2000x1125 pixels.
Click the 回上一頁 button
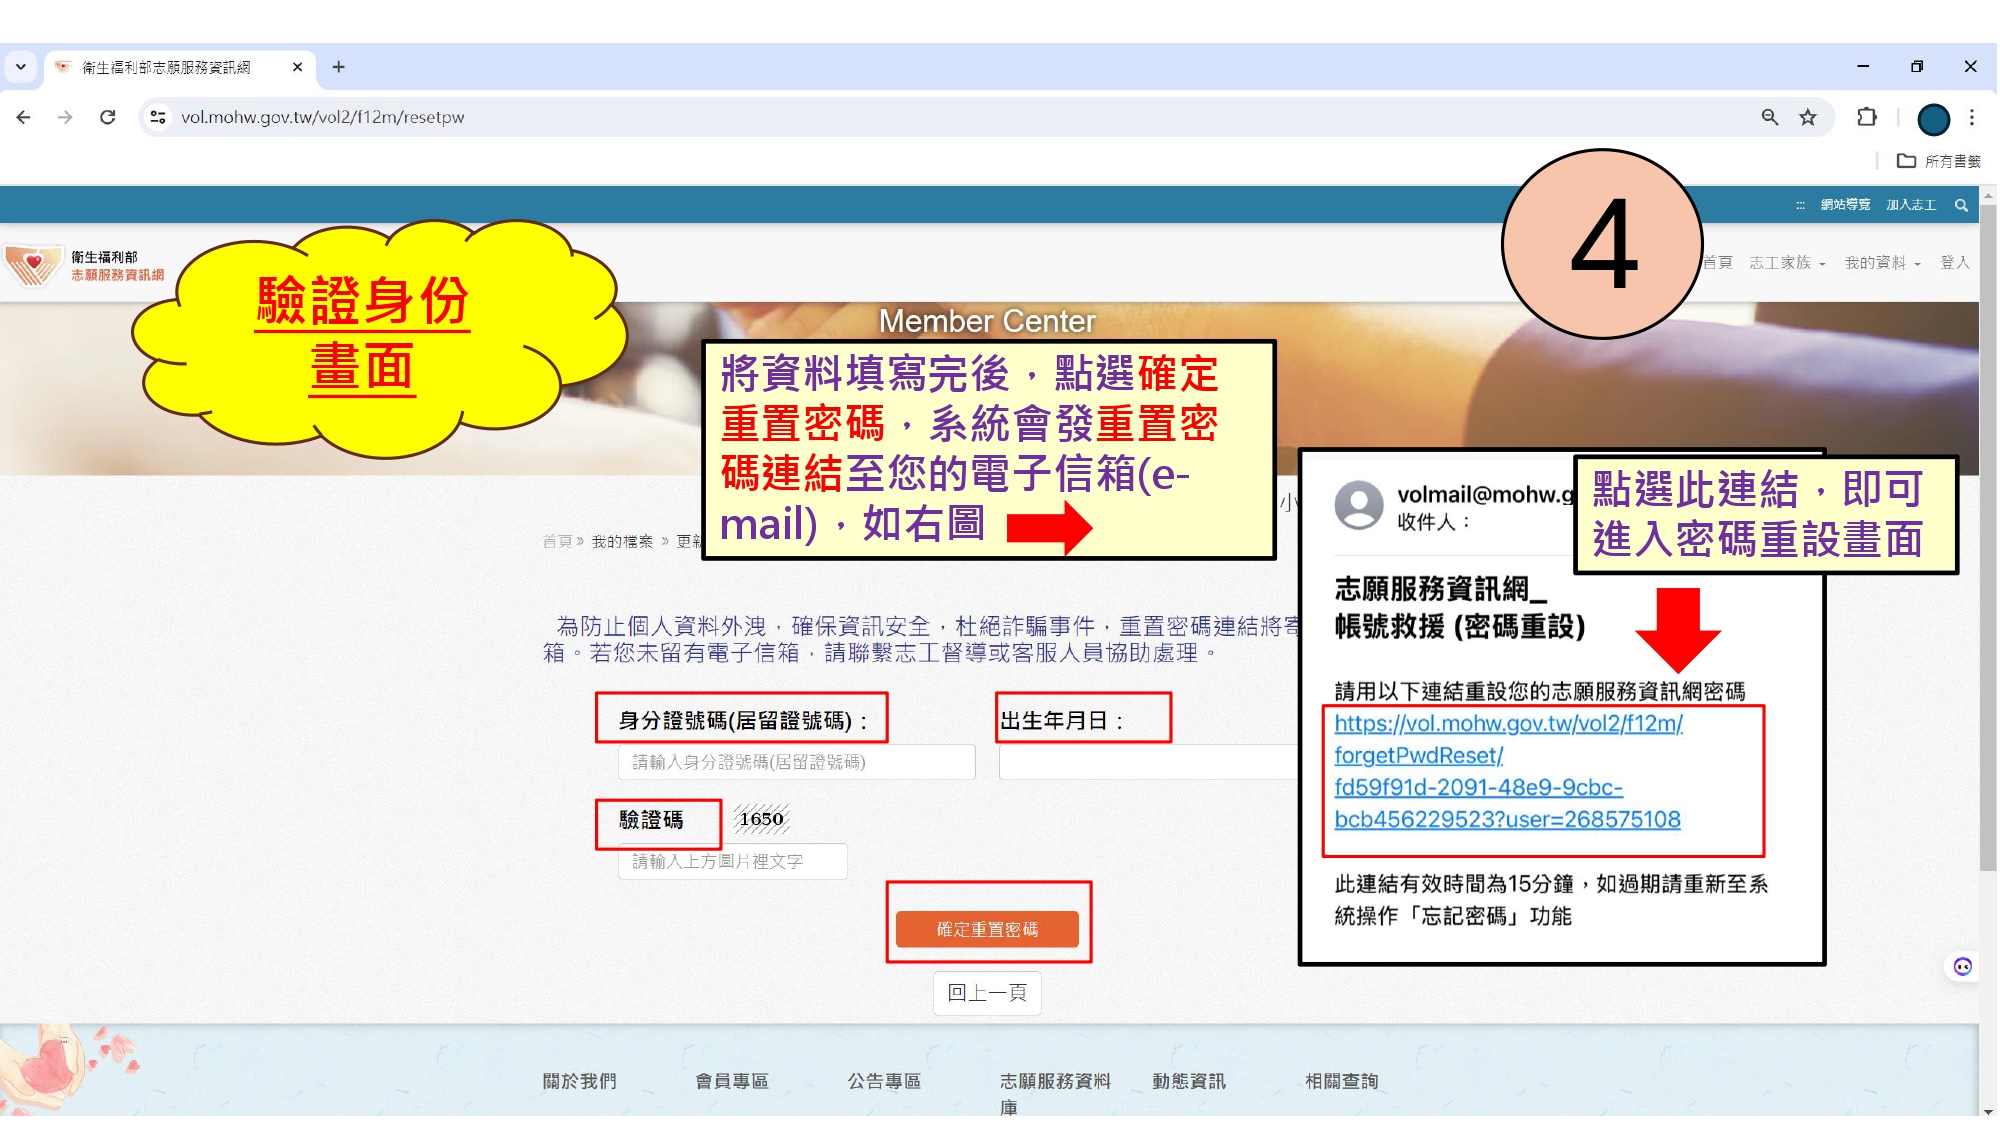click(x=987, y=993)
